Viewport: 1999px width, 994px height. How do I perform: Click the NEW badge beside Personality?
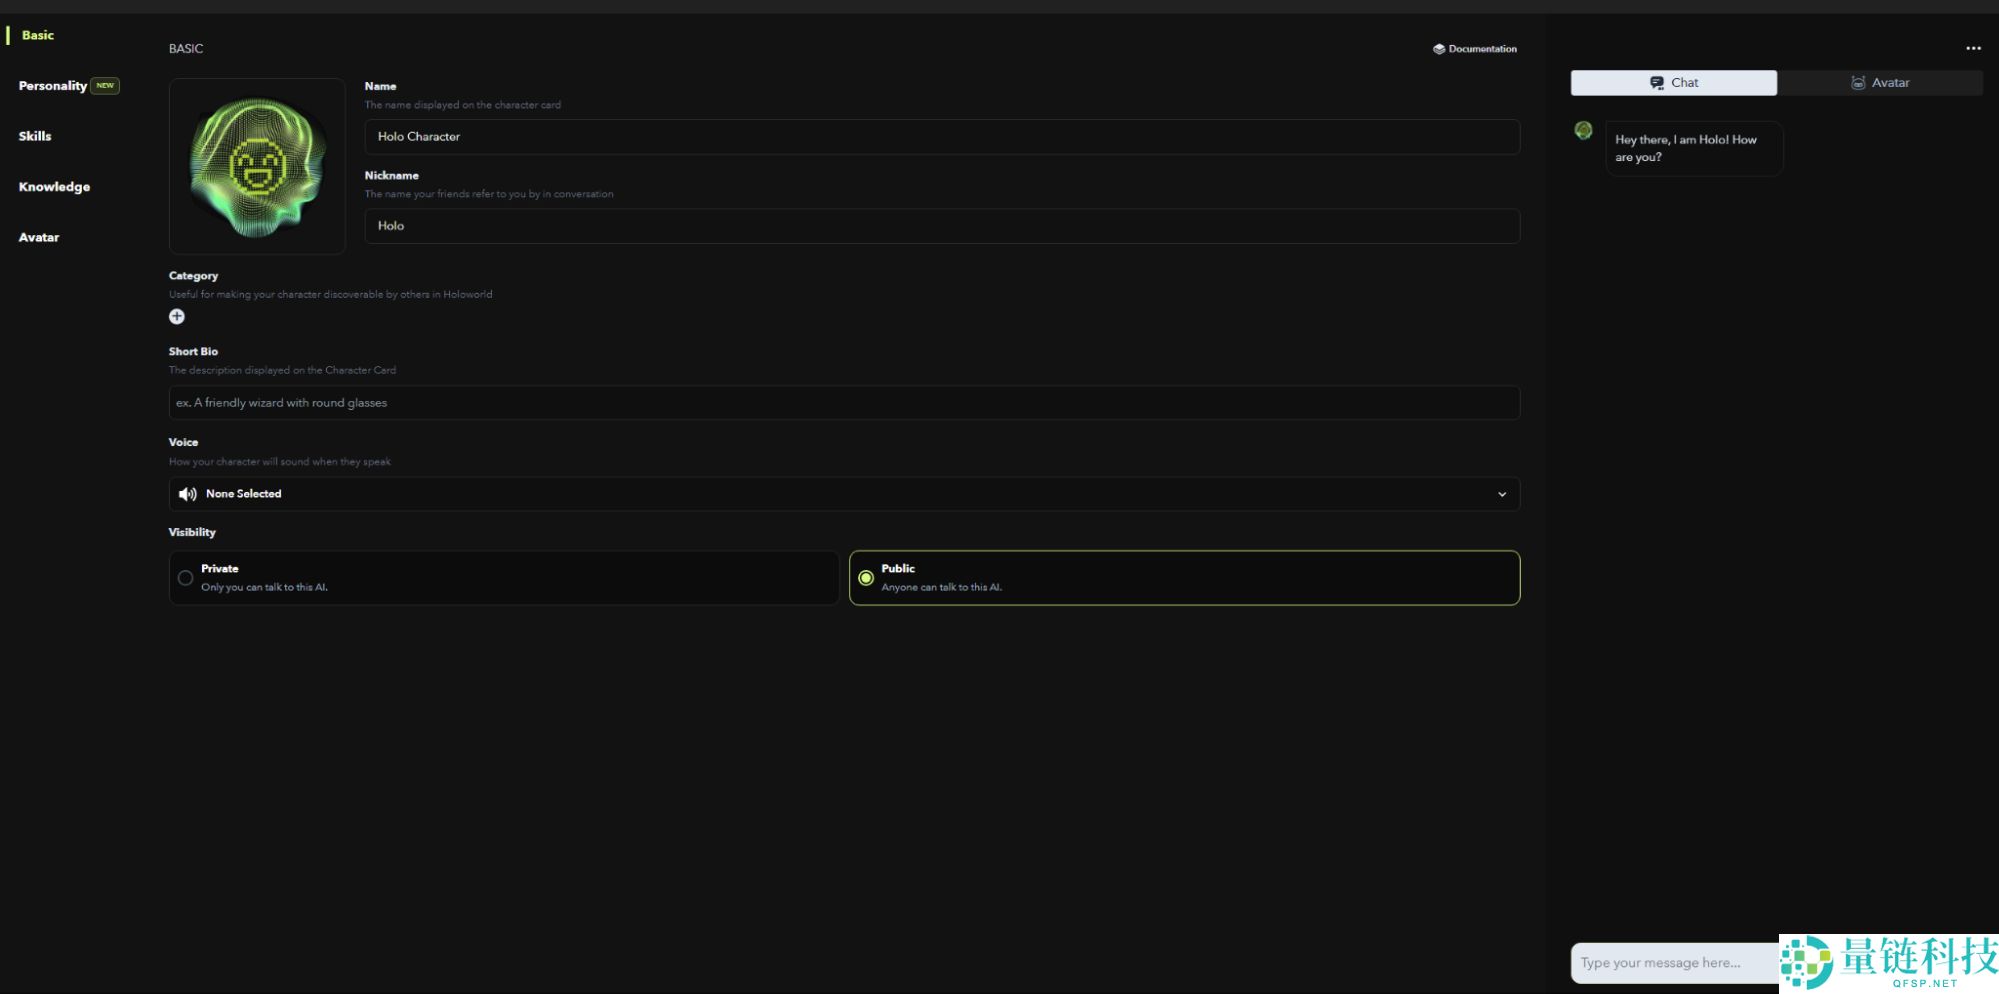[105, 86]
